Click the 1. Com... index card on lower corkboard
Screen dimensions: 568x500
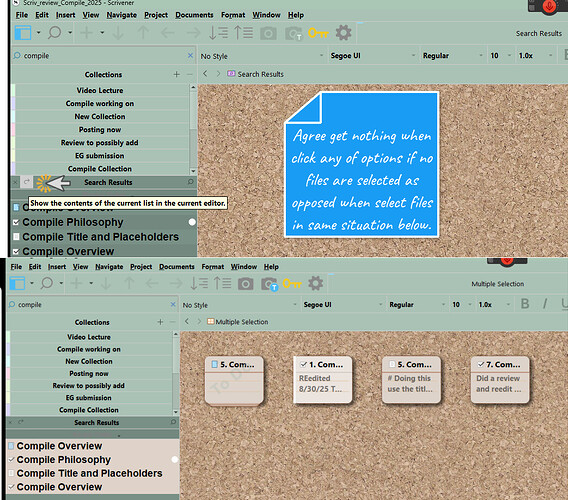[322, 379]
